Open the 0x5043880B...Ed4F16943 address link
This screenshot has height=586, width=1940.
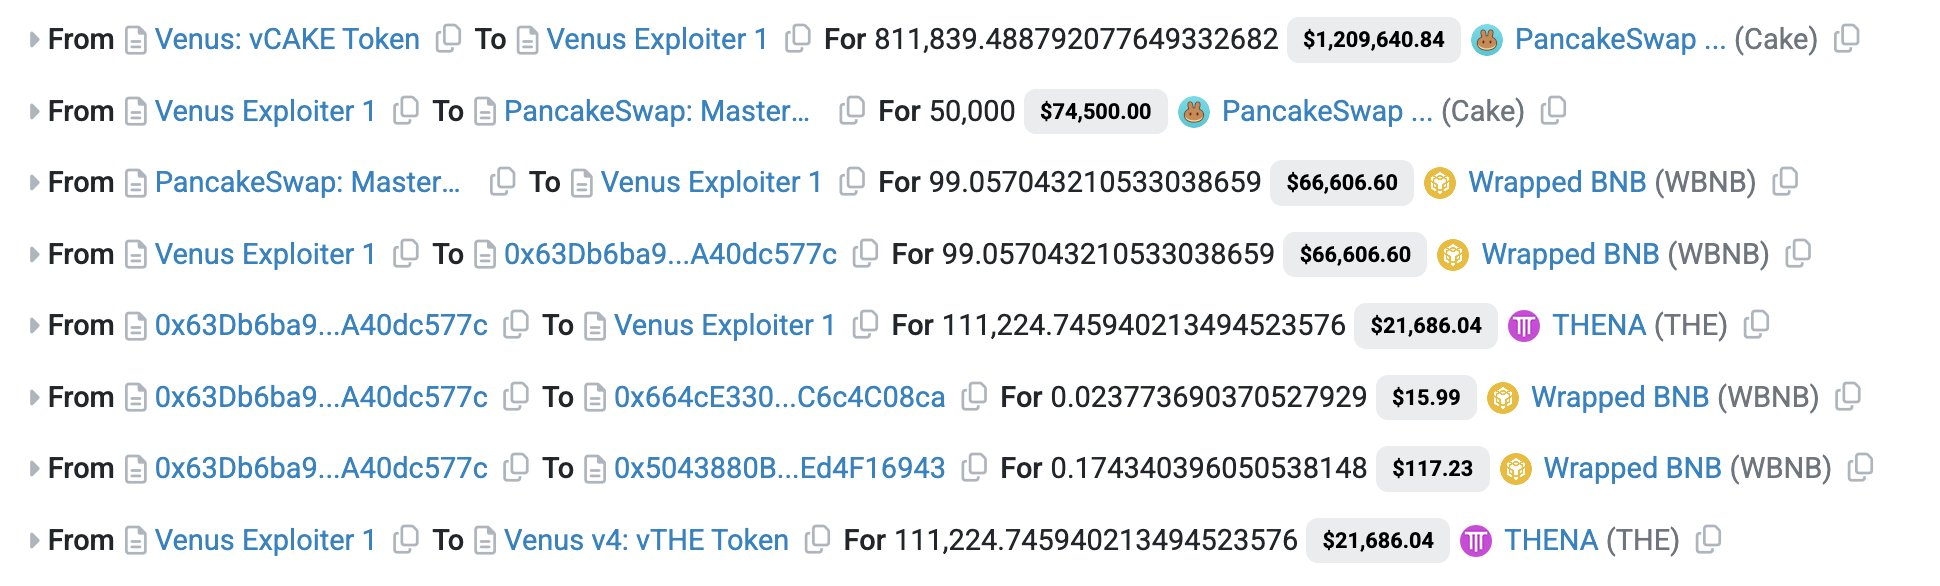pos(779,469)
